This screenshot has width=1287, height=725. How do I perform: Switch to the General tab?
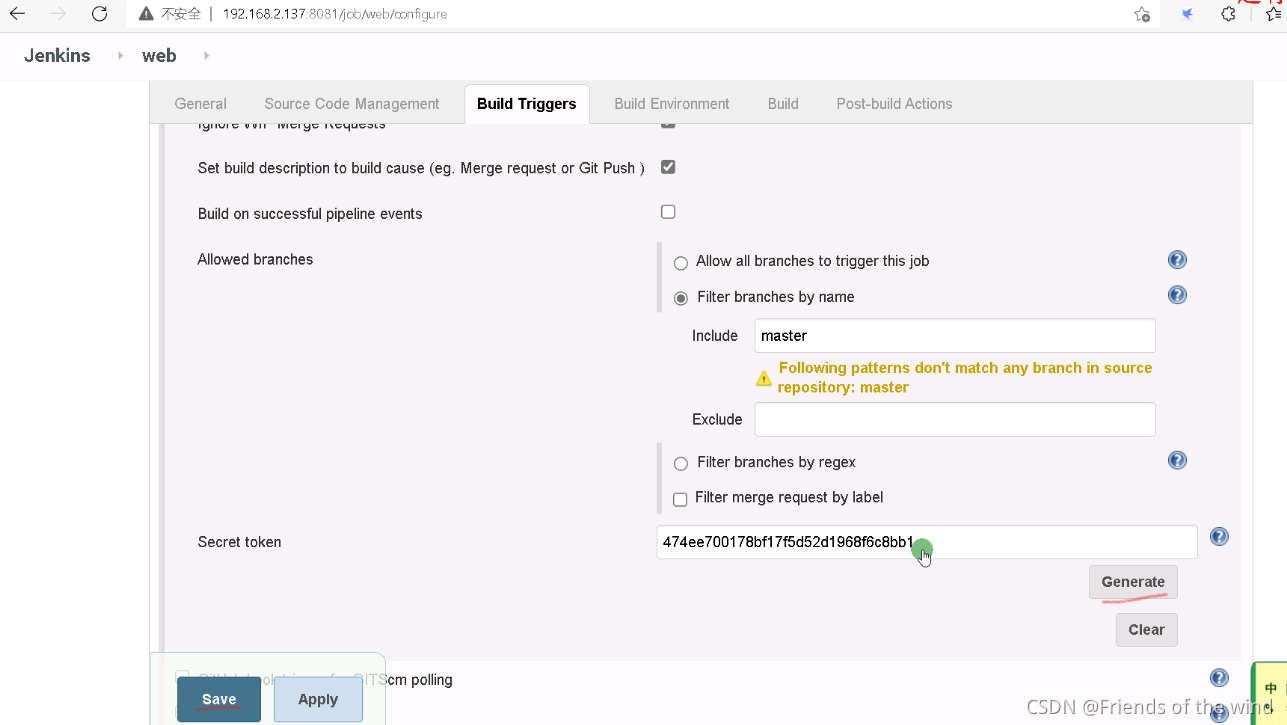pyautogui.click(x=201, y=104)
